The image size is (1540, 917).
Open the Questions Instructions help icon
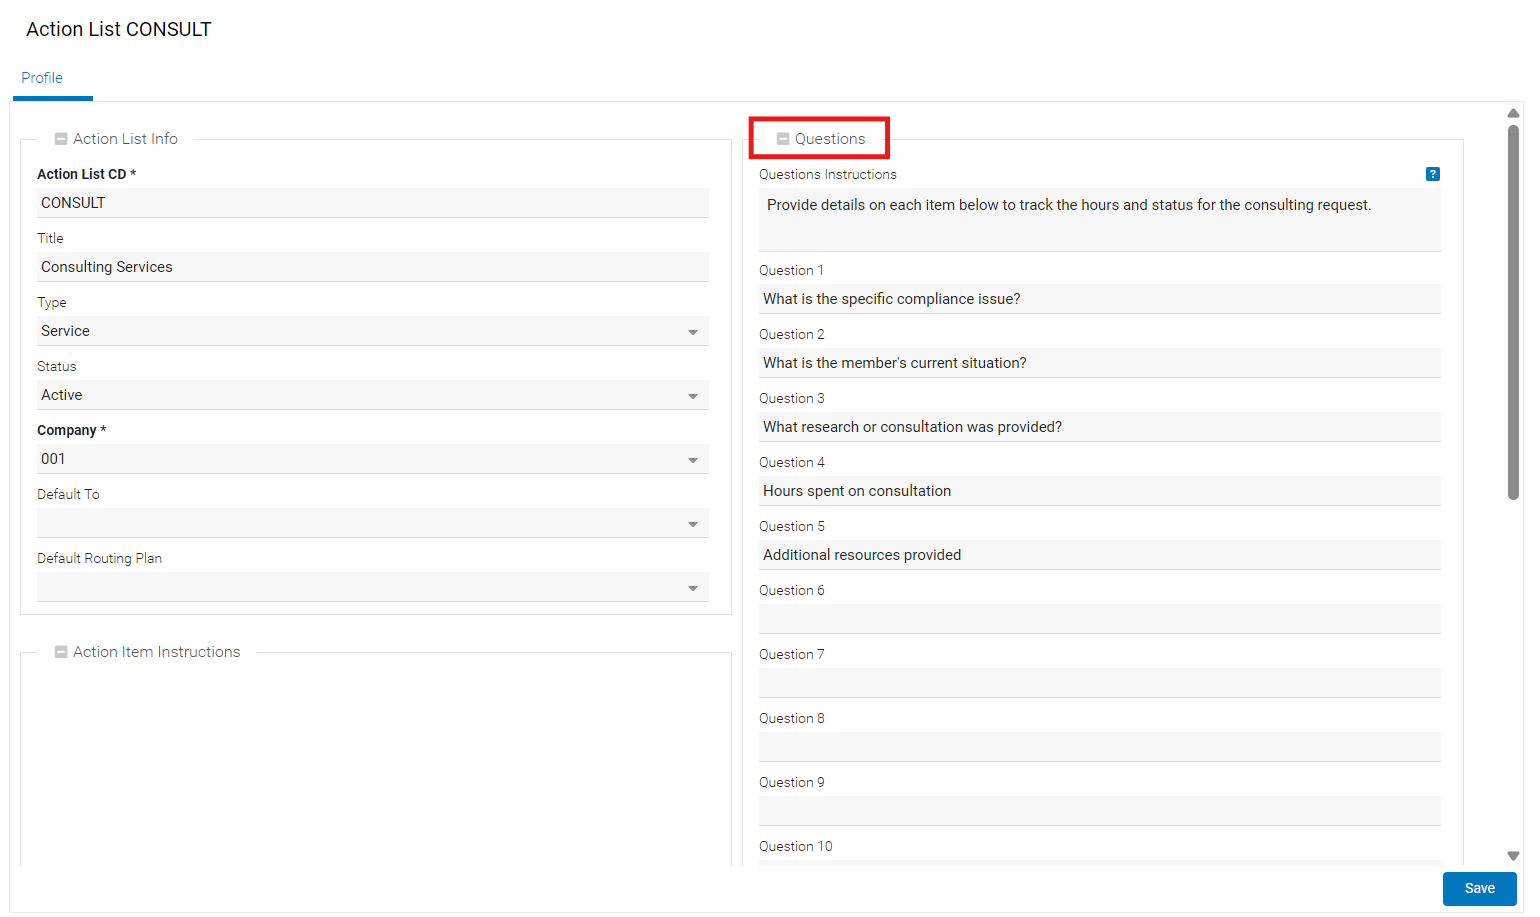click(1432, 174)
